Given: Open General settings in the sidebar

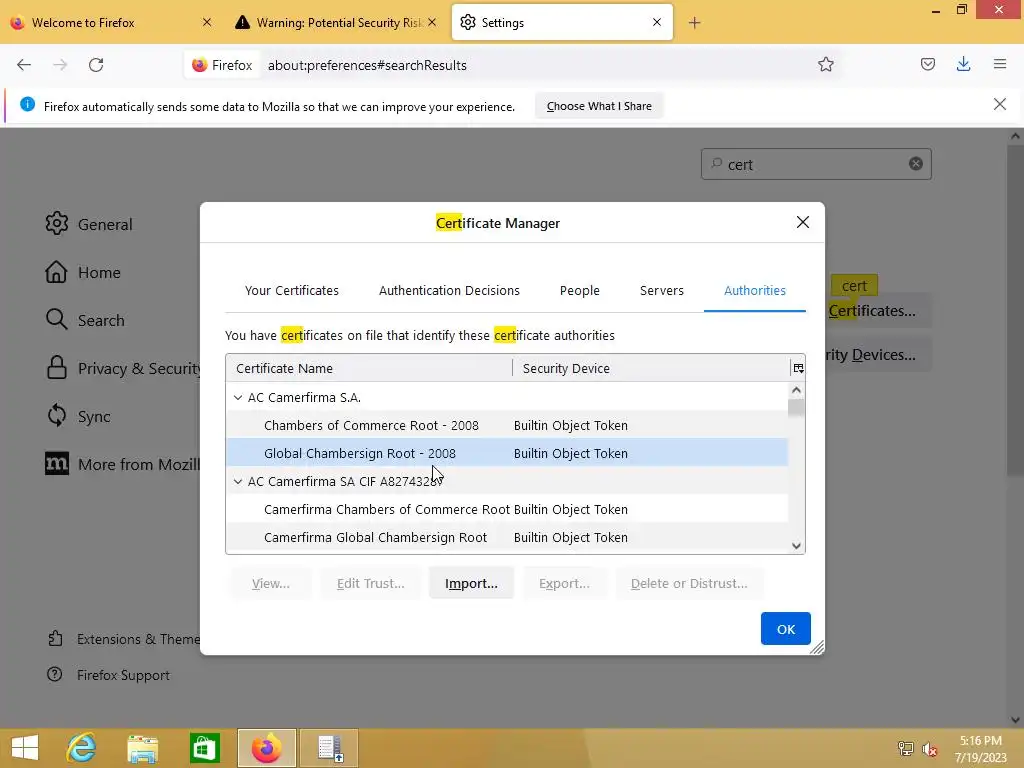Looking at the screenshot, I should click(89, 224).
